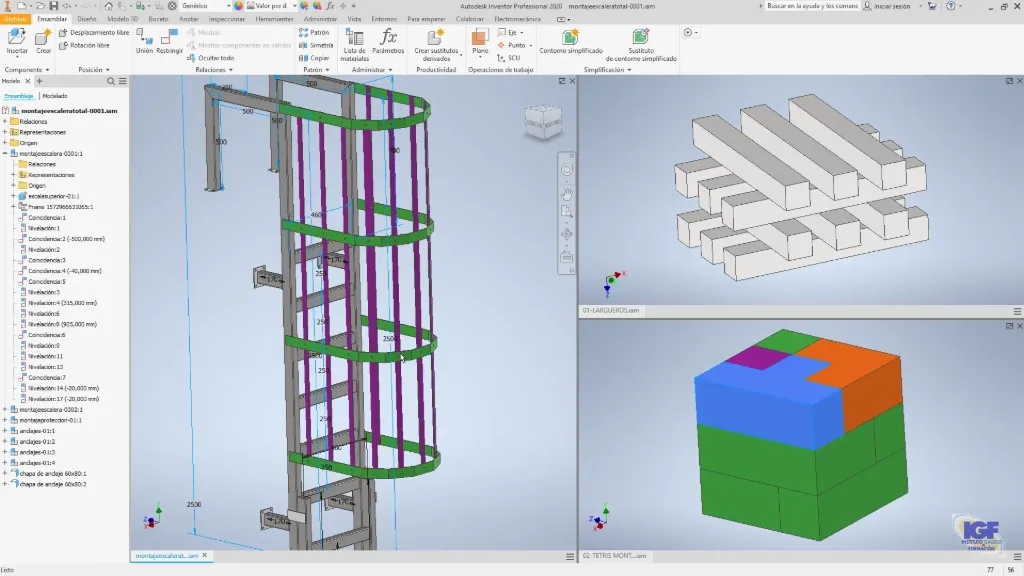Image resolution: width=1024 pixels, height=576 pixels.
Task: Expand the Simplificación panel dropdown
Action: point(607,69)
